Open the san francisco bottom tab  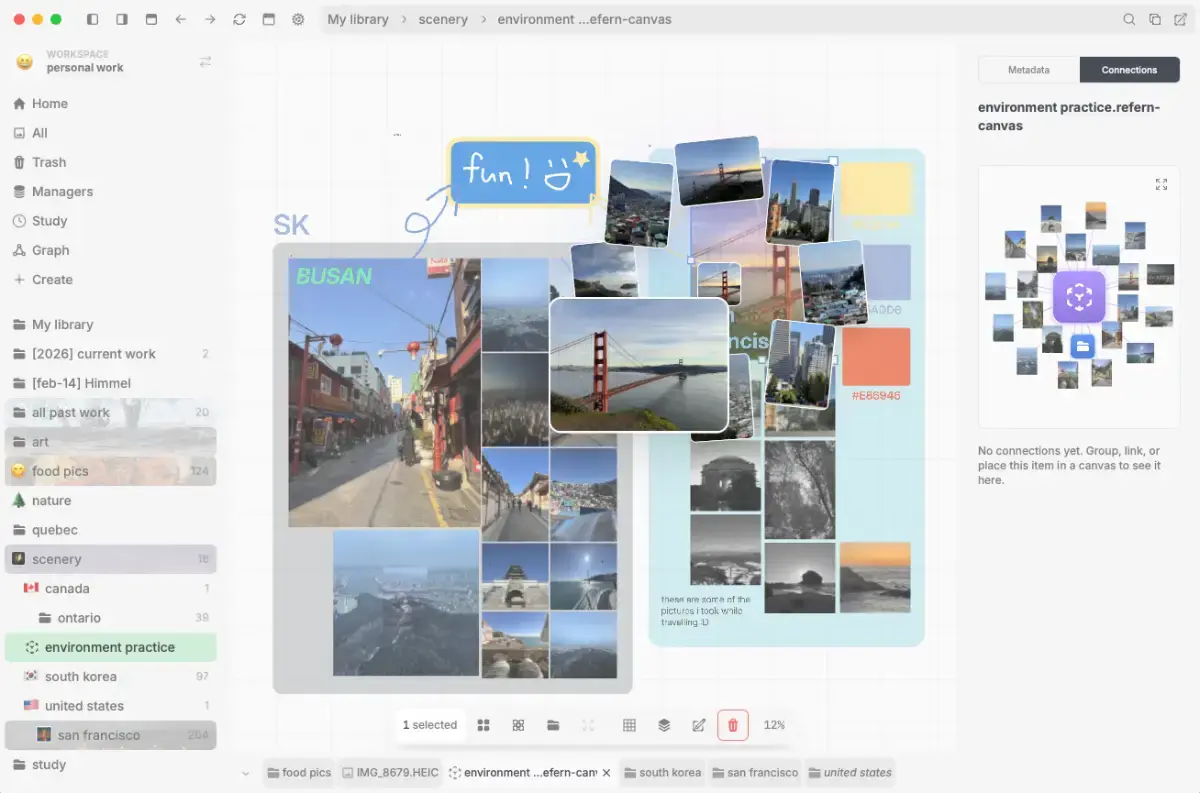pos(755,773)
